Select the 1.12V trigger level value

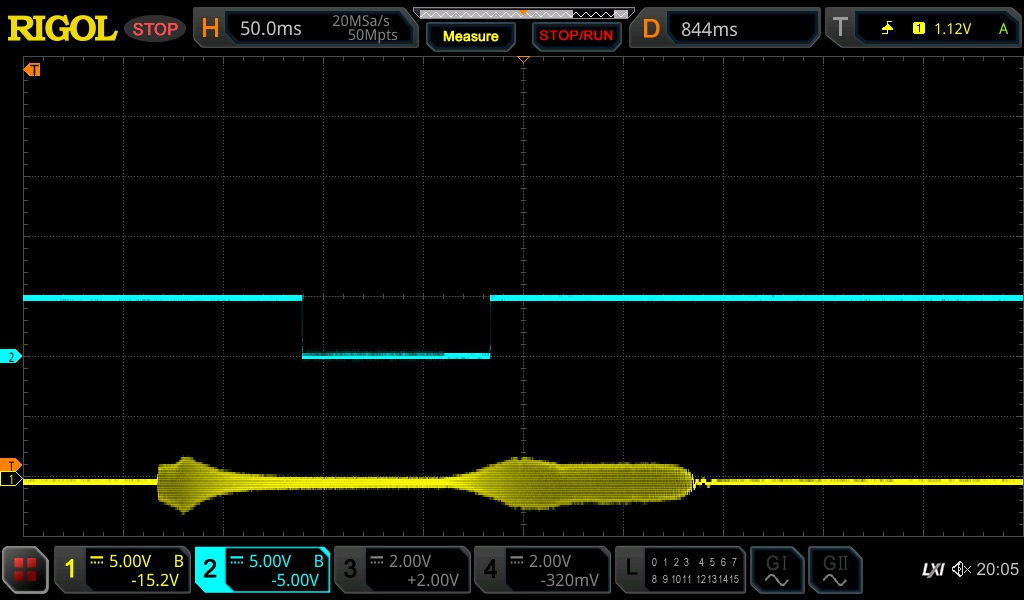[952, 29]
